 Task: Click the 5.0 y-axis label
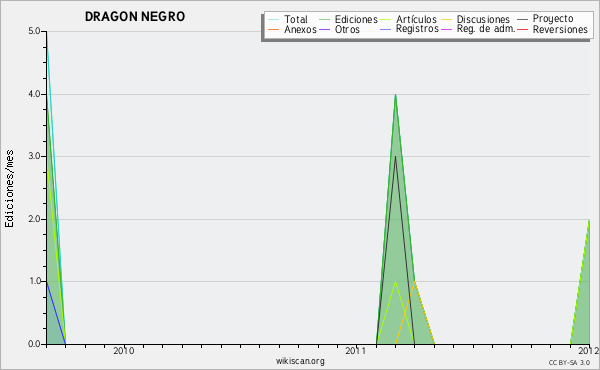tap(34, 31)
